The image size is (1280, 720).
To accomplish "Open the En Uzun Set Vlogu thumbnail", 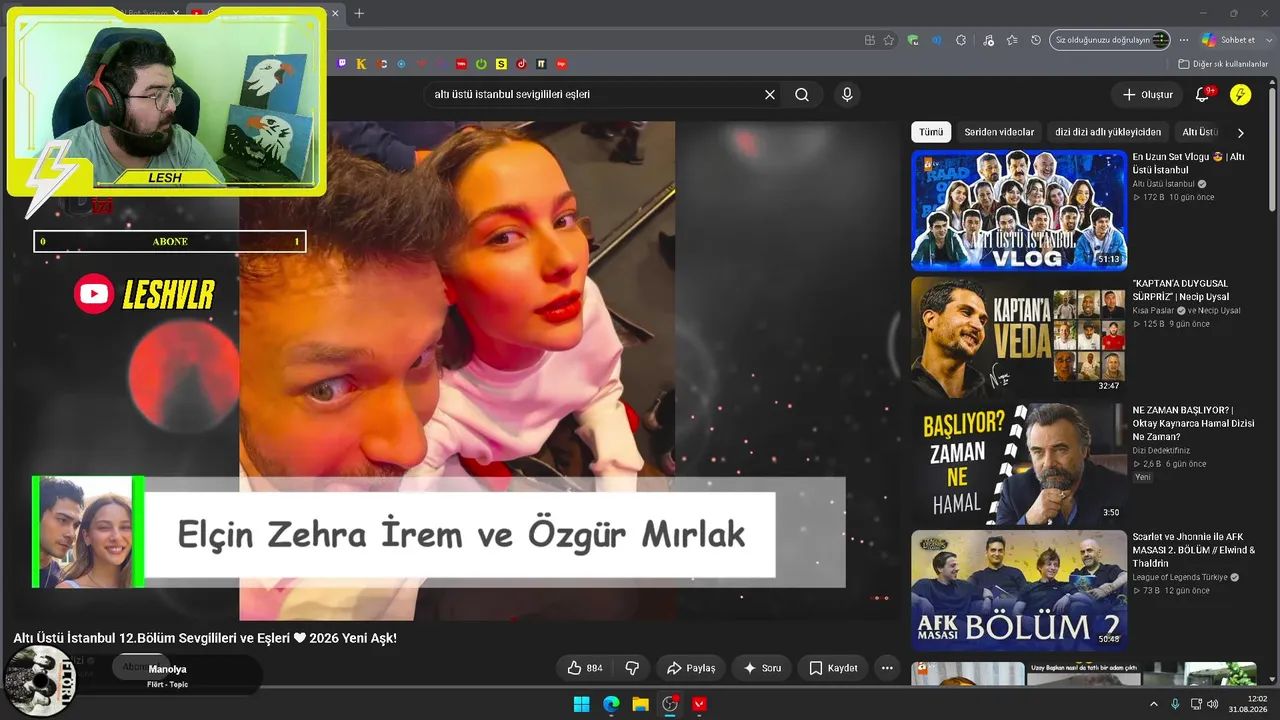I will point(1019,210).
